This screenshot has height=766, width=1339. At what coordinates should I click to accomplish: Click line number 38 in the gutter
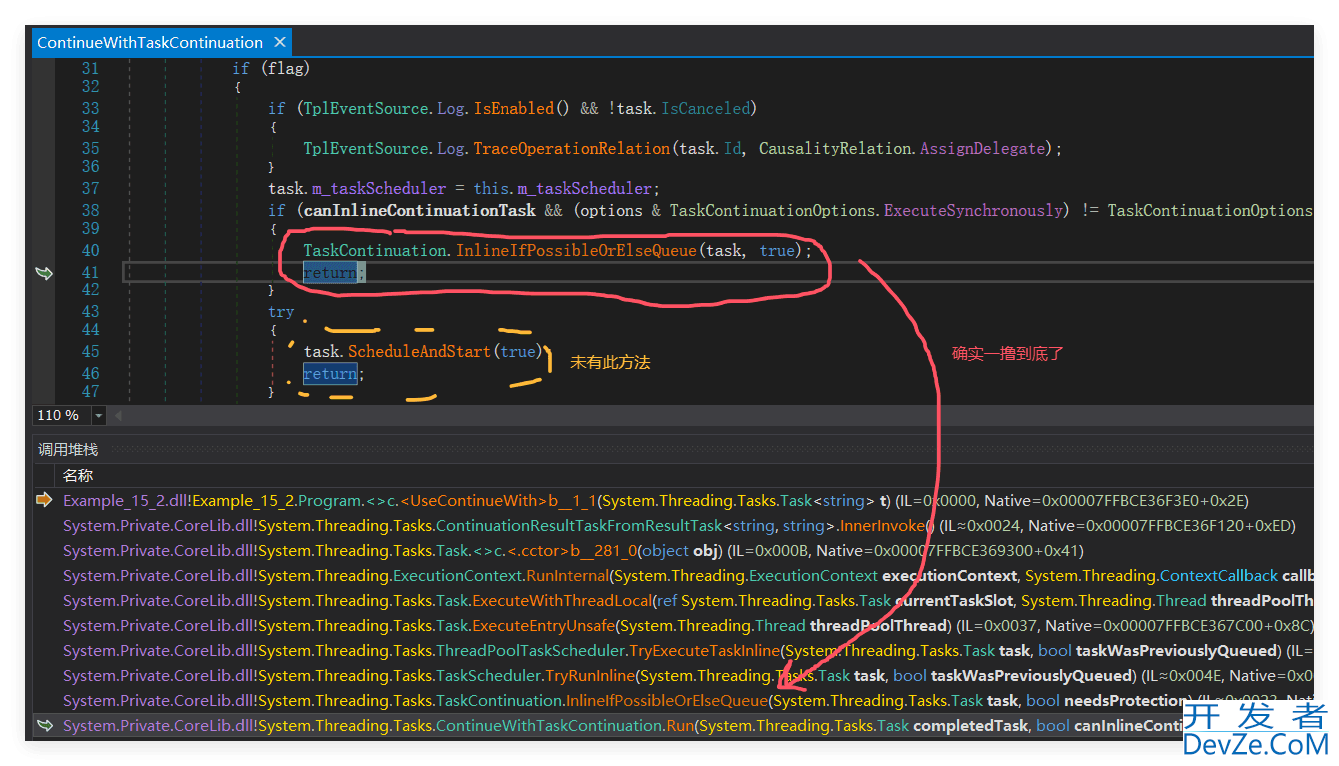pos(90,210)
